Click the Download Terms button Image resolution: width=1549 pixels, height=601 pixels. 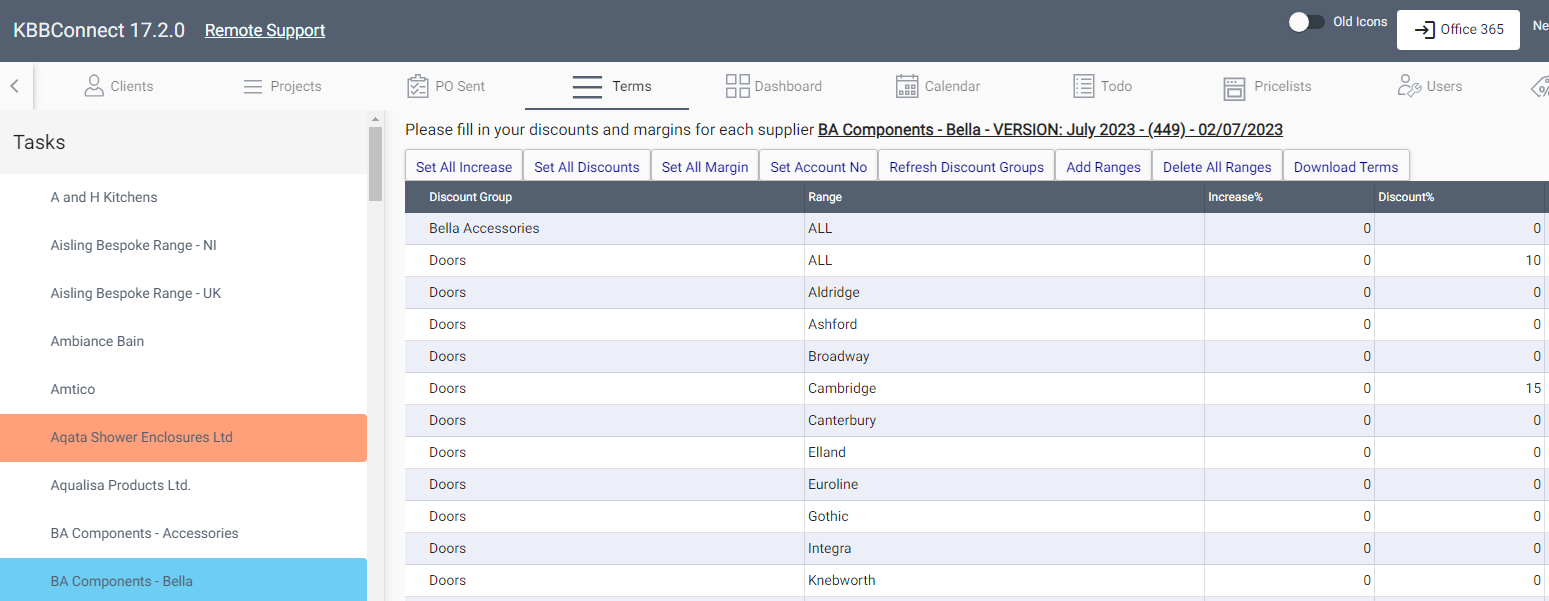coord(1346,167)
